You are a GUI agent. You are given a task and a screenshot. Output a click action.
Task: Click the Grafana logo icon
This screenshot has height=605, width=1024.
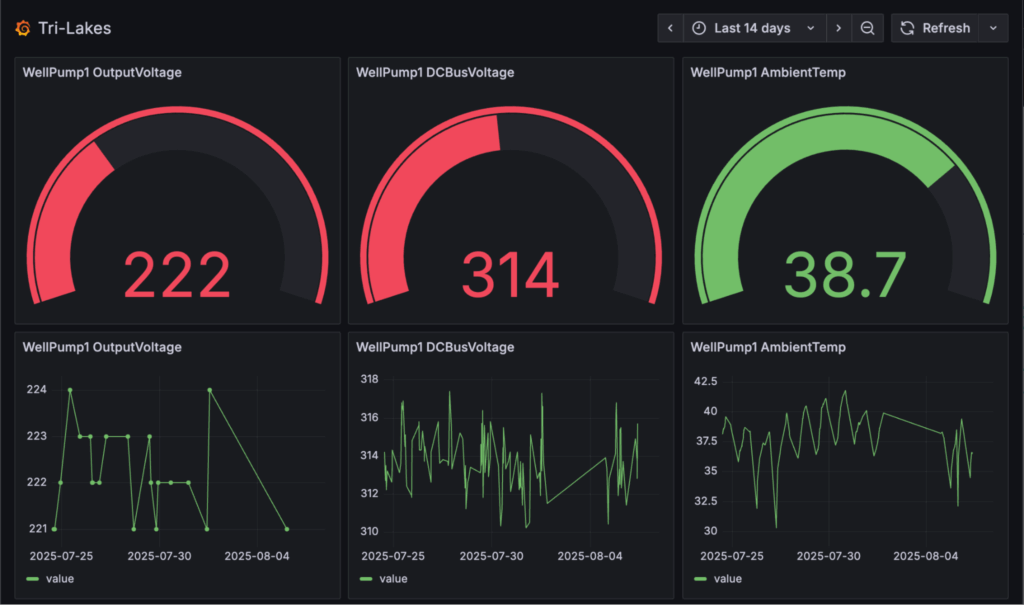23,28
